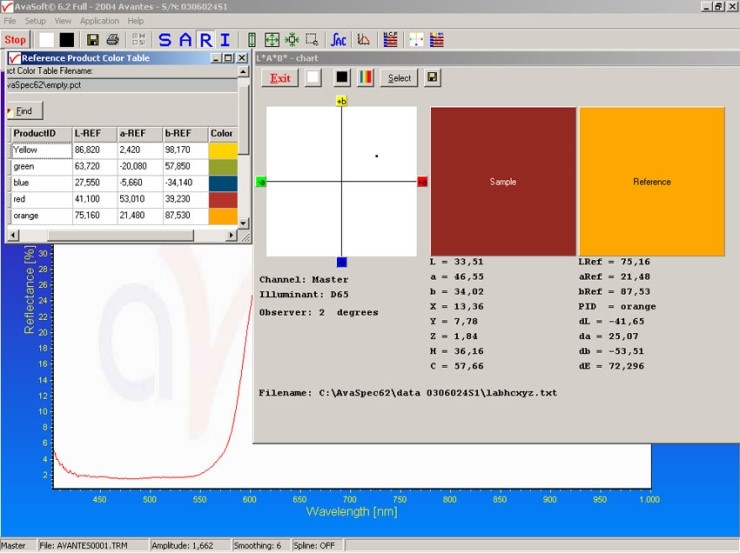Click scroll up arrow in color table
Screen dimensions: 740x553
243,72
